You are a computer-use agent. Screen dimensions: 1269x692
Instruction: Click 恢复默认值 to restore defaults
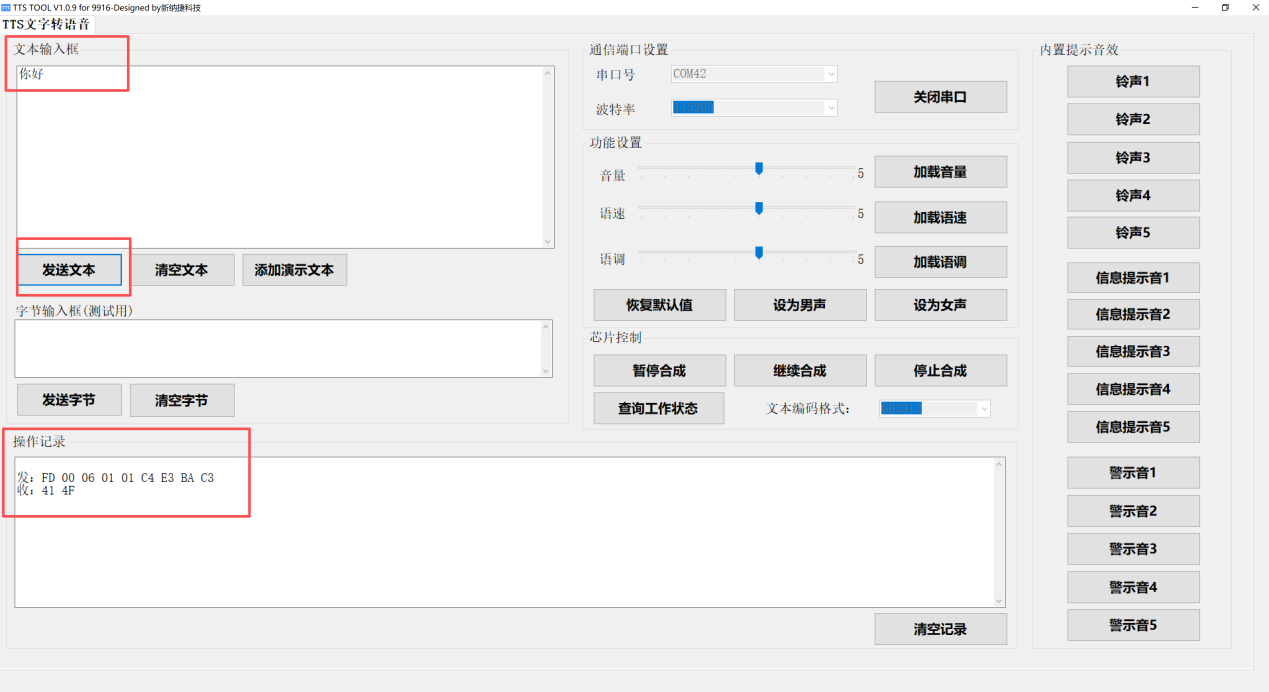click(659, 305)
